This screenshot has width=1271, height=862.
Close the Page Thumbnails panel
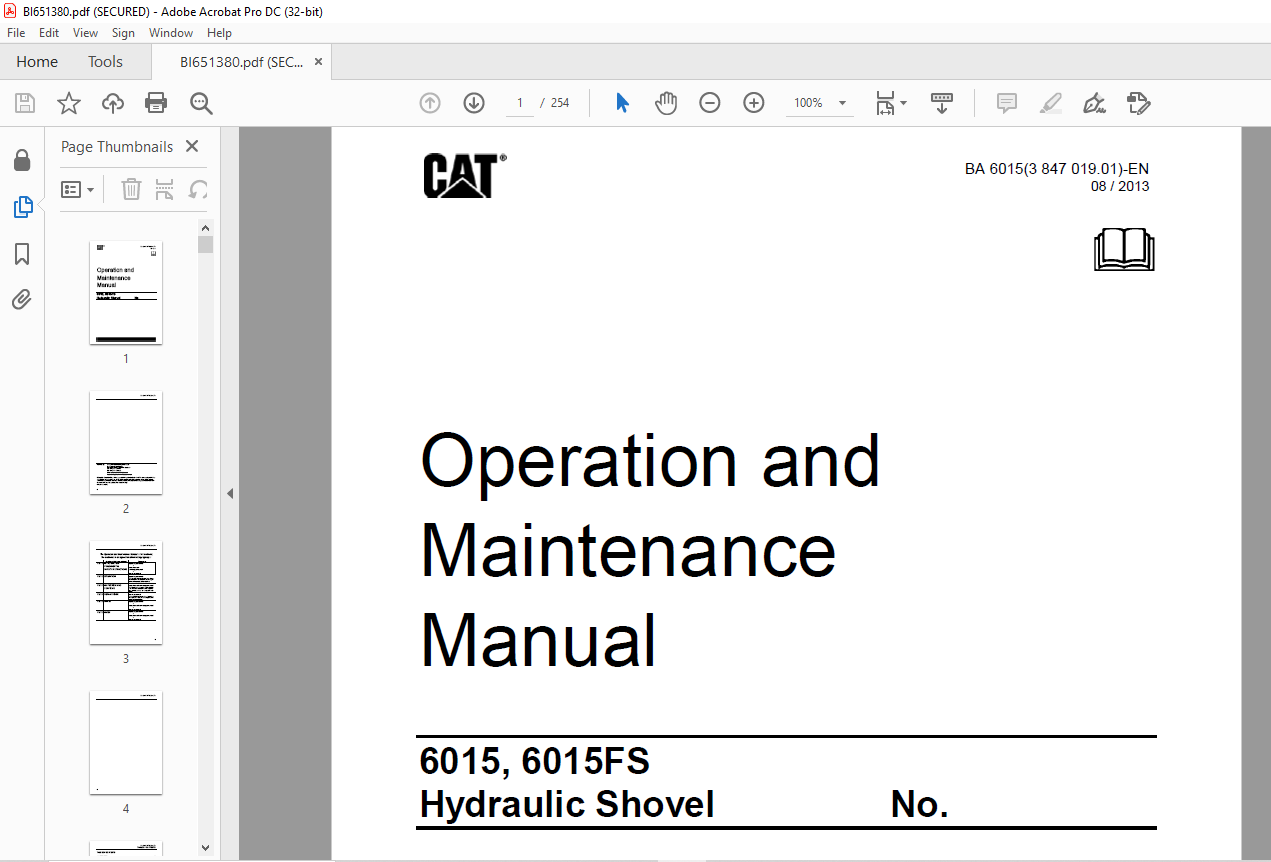tap(192, 147)
